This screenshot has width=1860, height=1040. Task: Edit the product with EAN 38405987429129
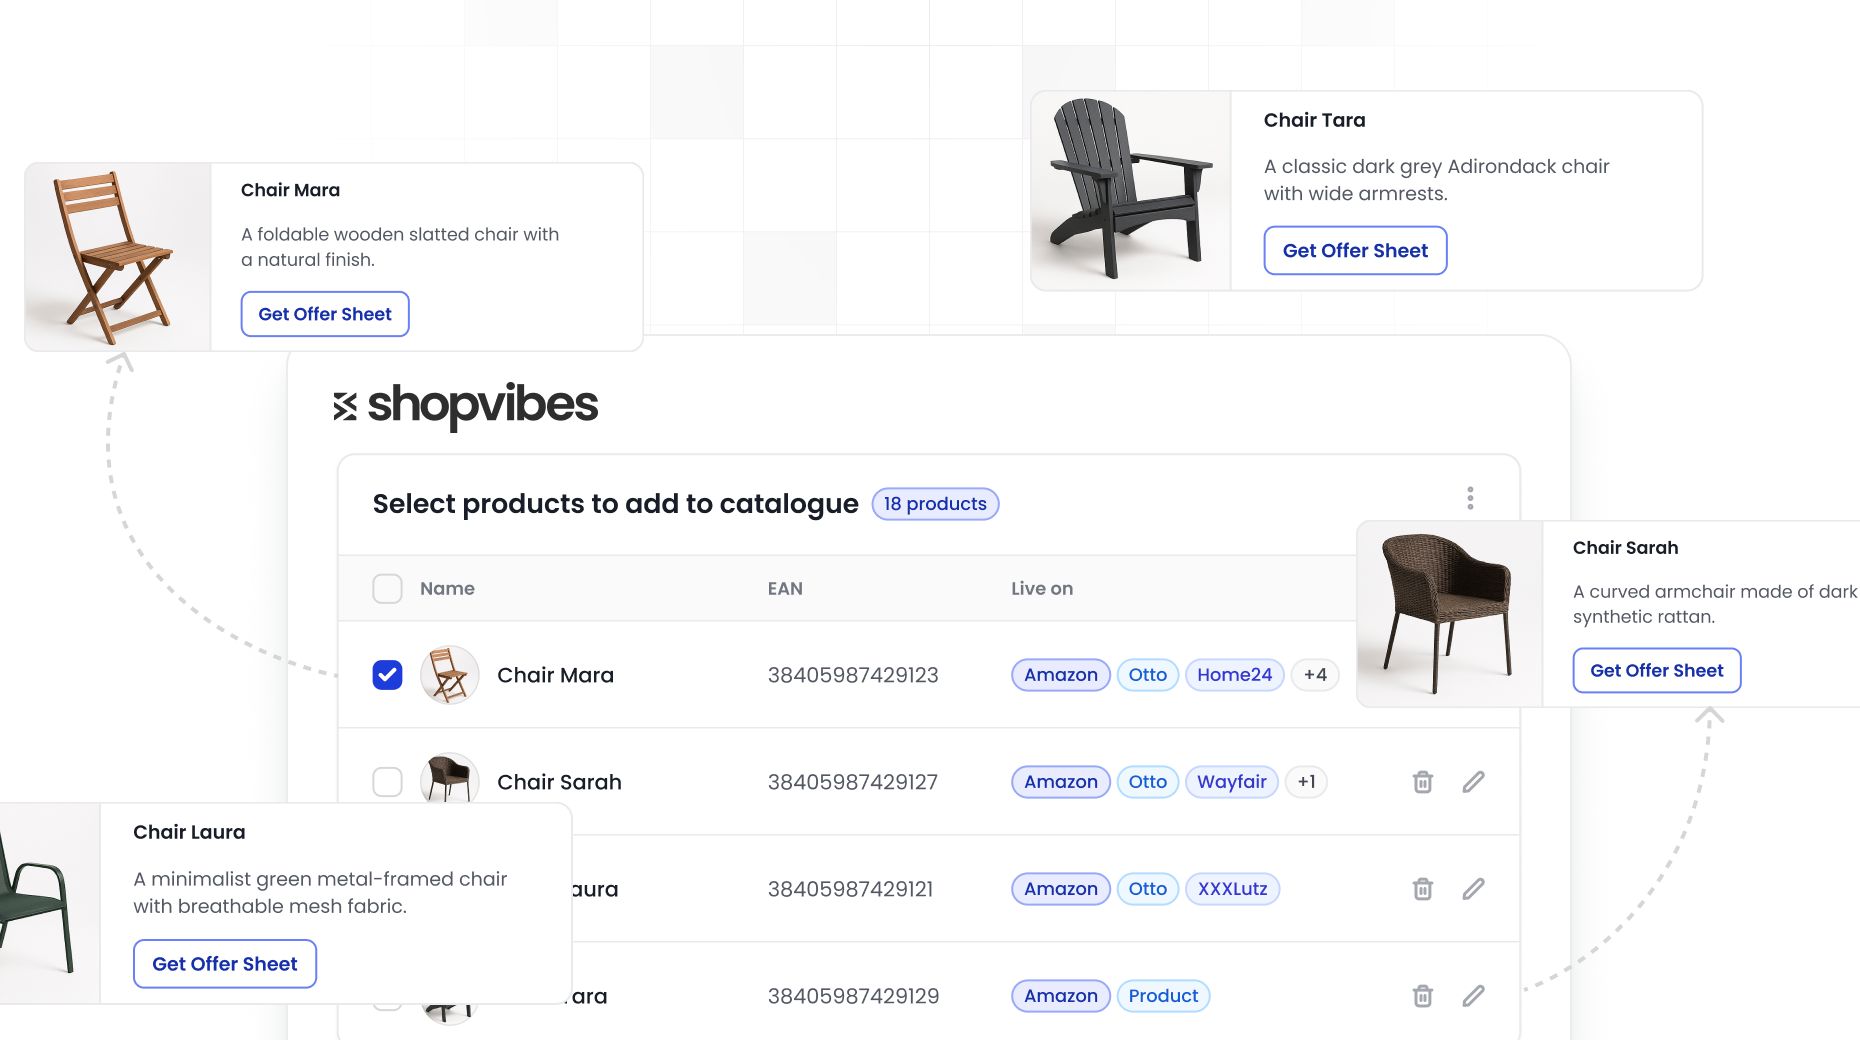[1473, 996]
